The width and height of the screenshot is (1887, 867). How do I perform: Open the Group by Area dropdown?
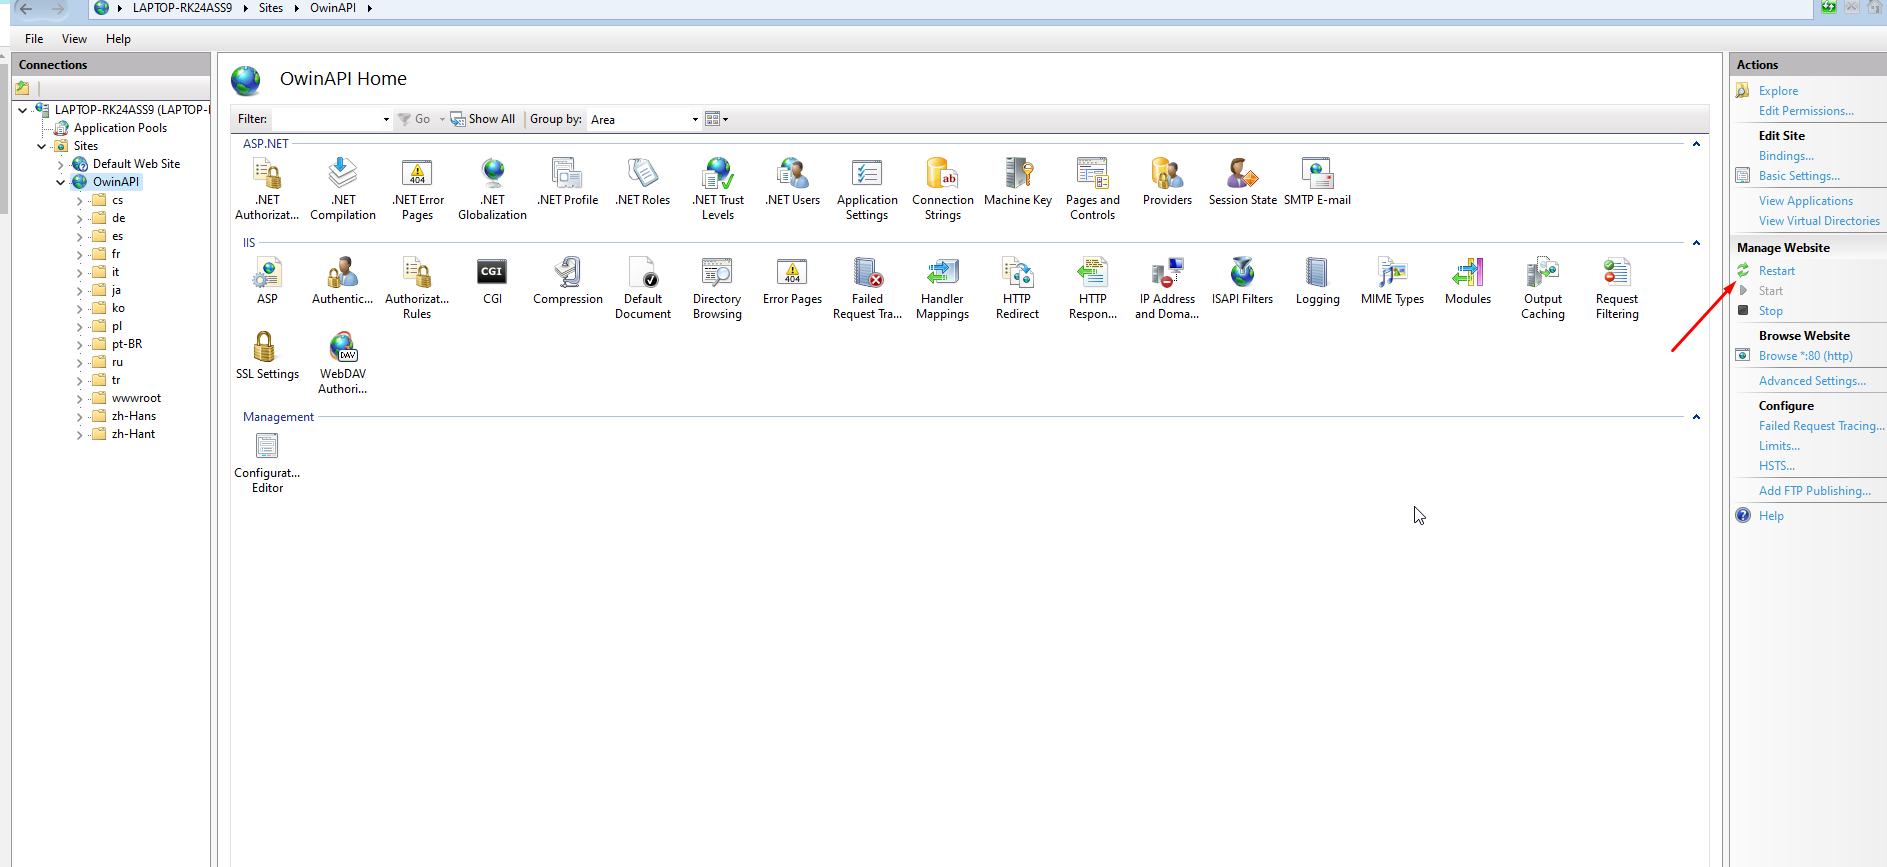pyautogui.click(x=695, y=119)
